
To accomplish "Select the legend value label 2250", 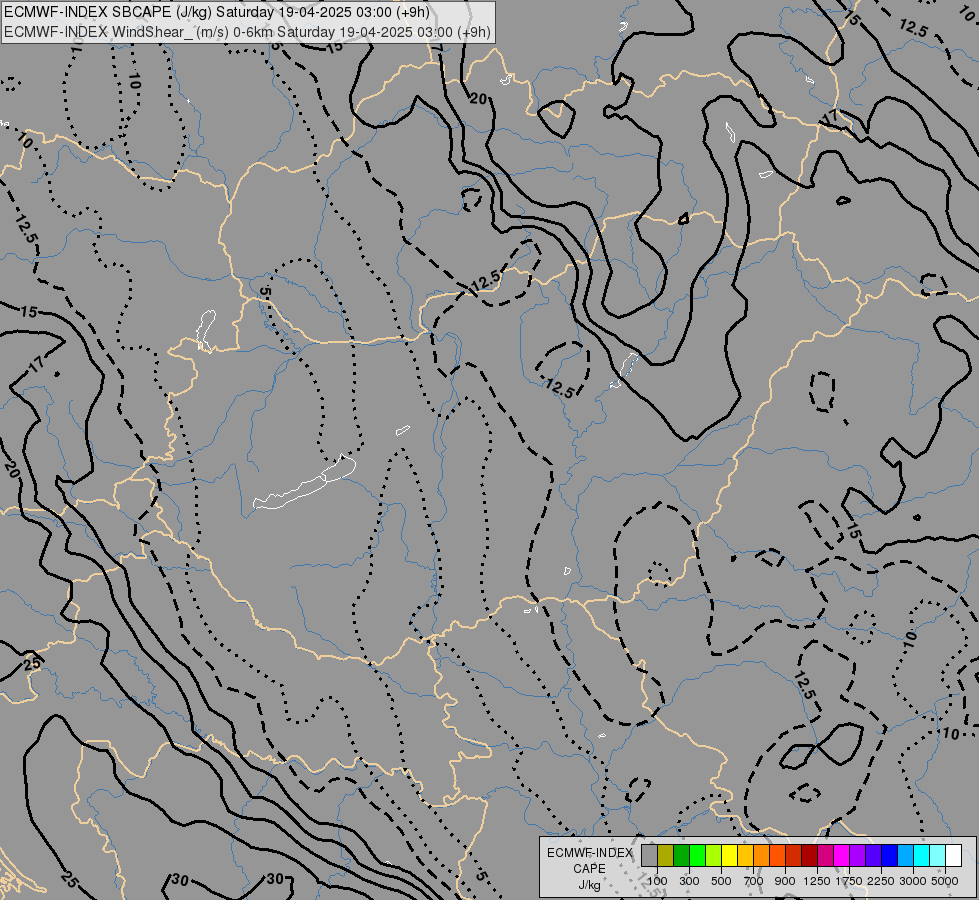I will pos(881,881).
